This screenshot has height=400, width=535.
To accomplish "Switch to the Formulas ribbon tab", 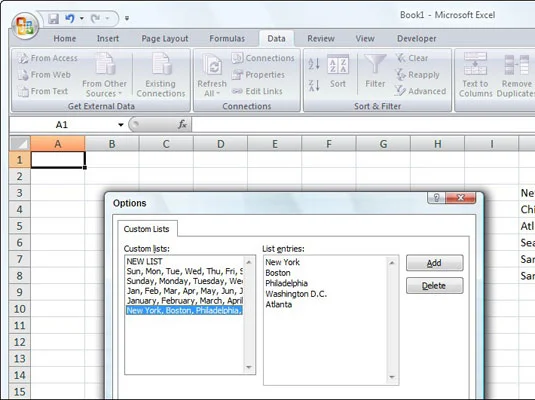I will (x=227, y=39).
